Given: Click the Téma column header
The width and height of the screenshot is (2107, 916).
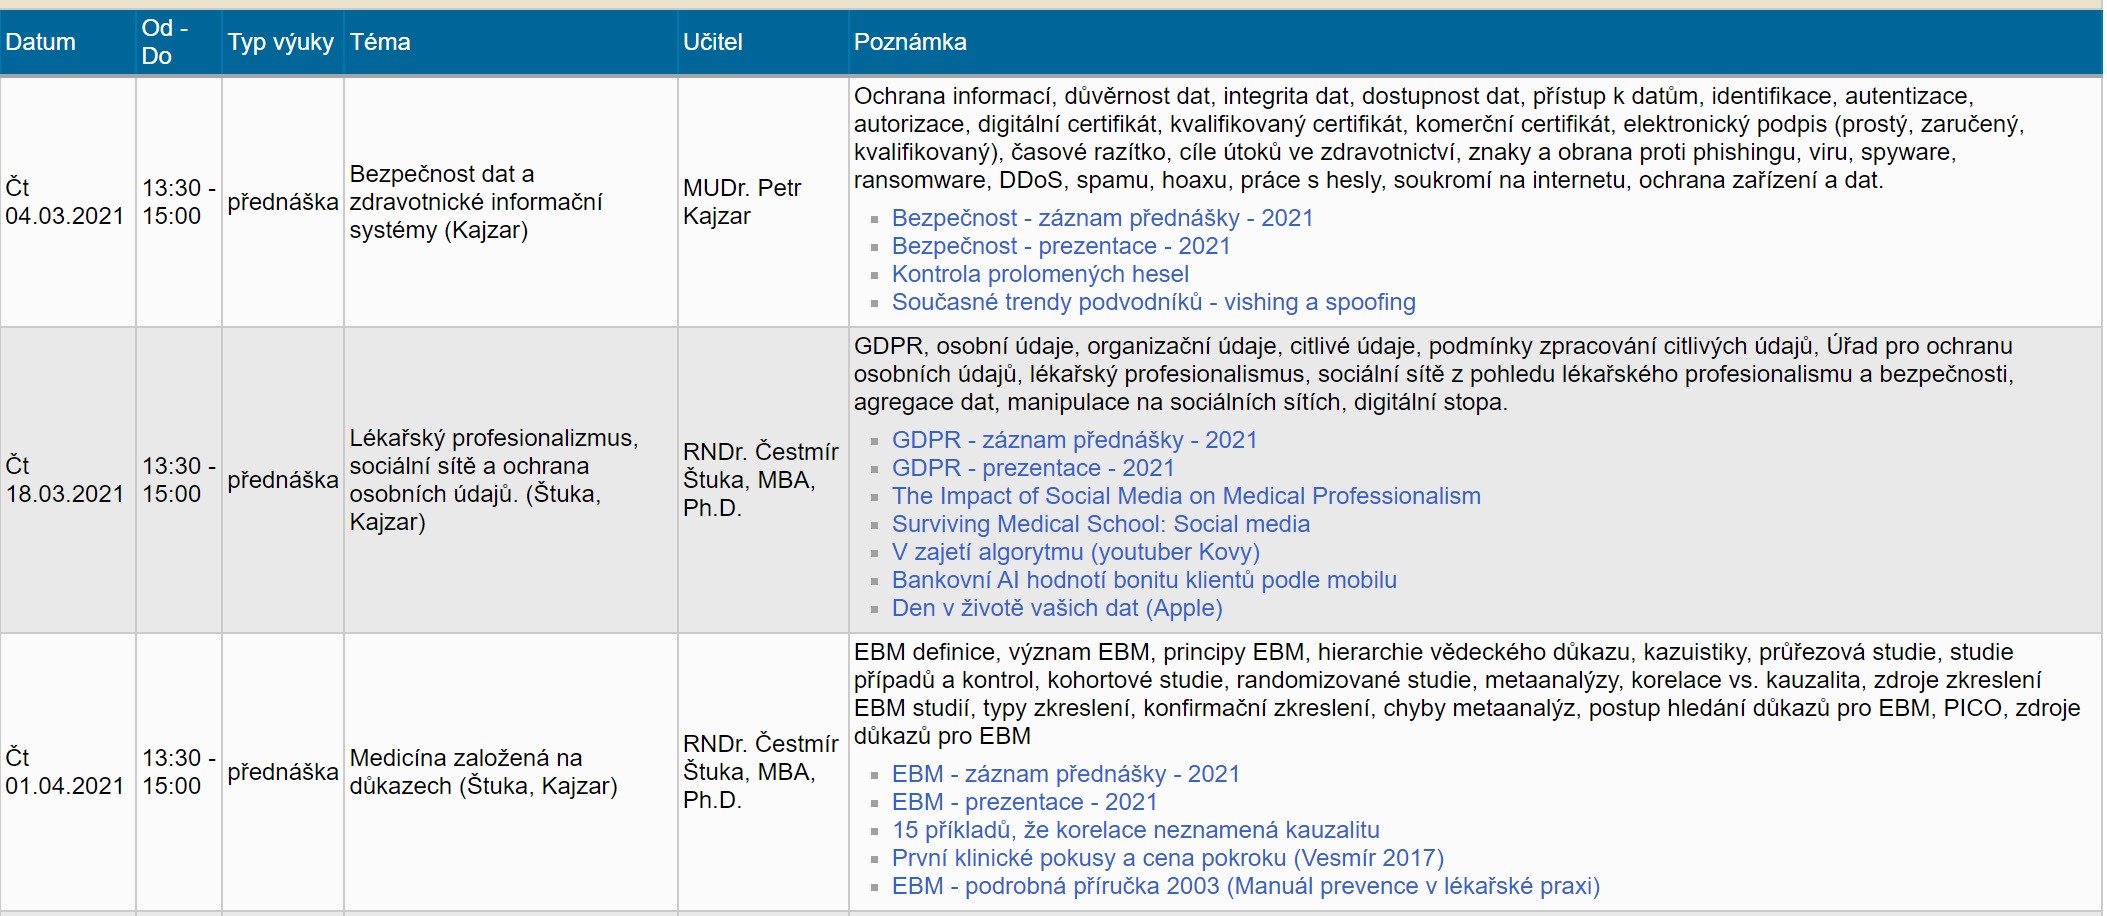Looking at the screenshot, I should (380, 42).
